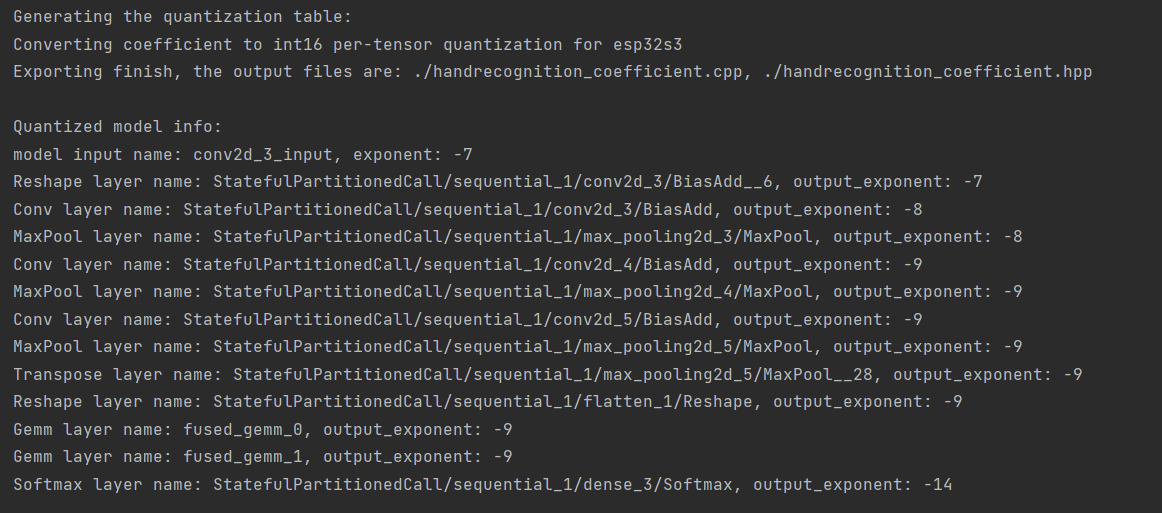Screen dimensions: 1162x513
Task: Click the conv2d_4/BiasAdd Conv layer line
Action: (468, 265)
